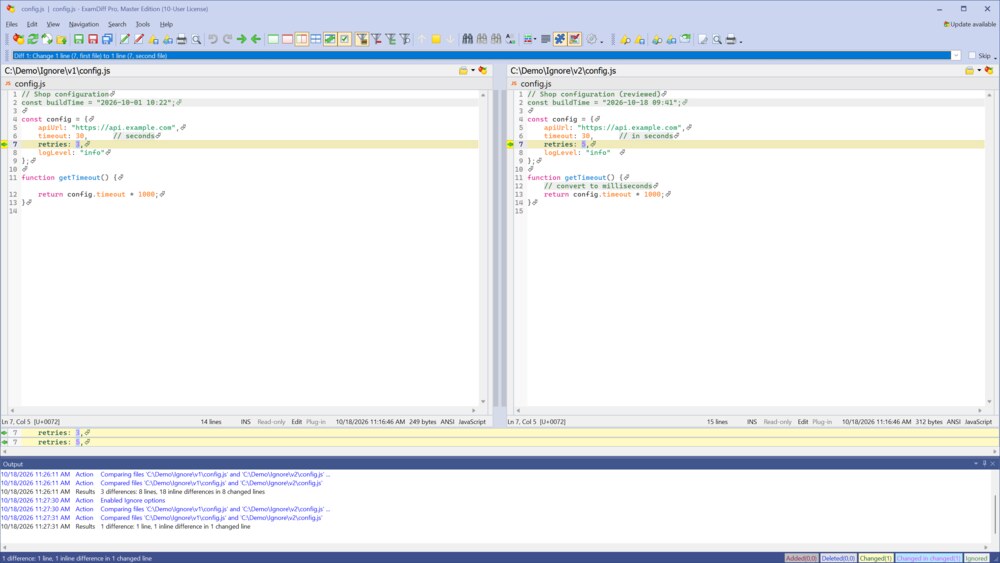Save the first file with green disk icon
The height and width of the screenshot is (563, 1000).
click(78, 40)
